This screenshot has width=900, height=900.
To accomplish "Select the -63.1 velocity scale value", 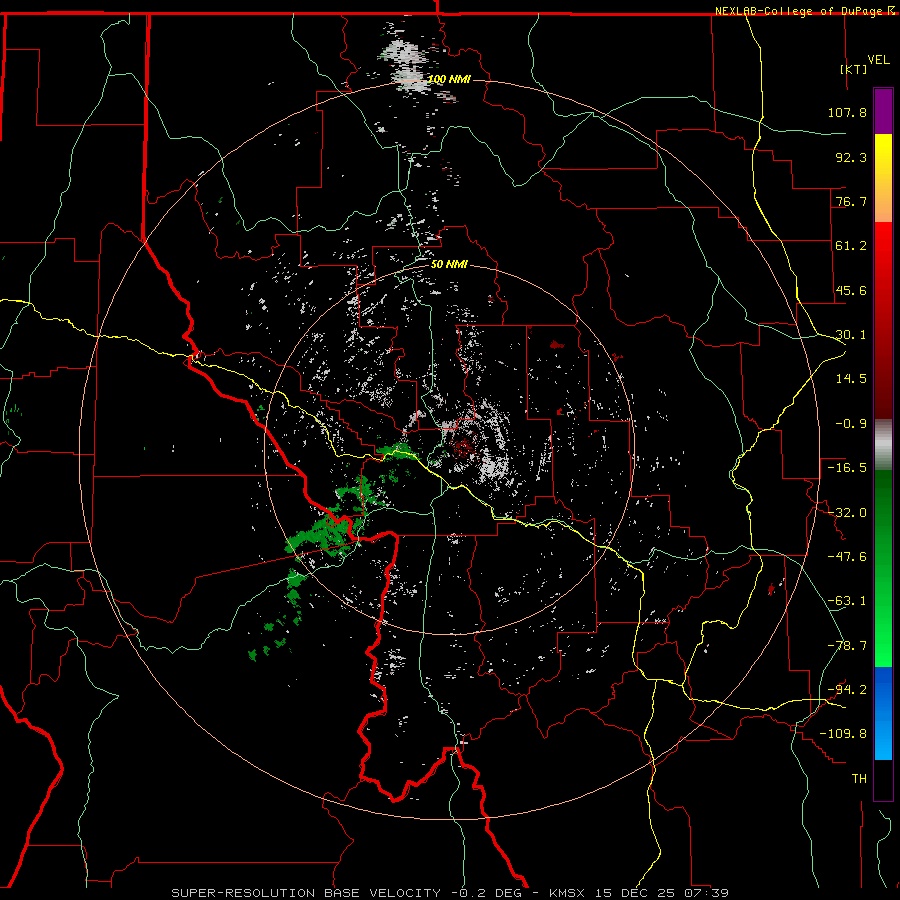I will click(847, 601).
